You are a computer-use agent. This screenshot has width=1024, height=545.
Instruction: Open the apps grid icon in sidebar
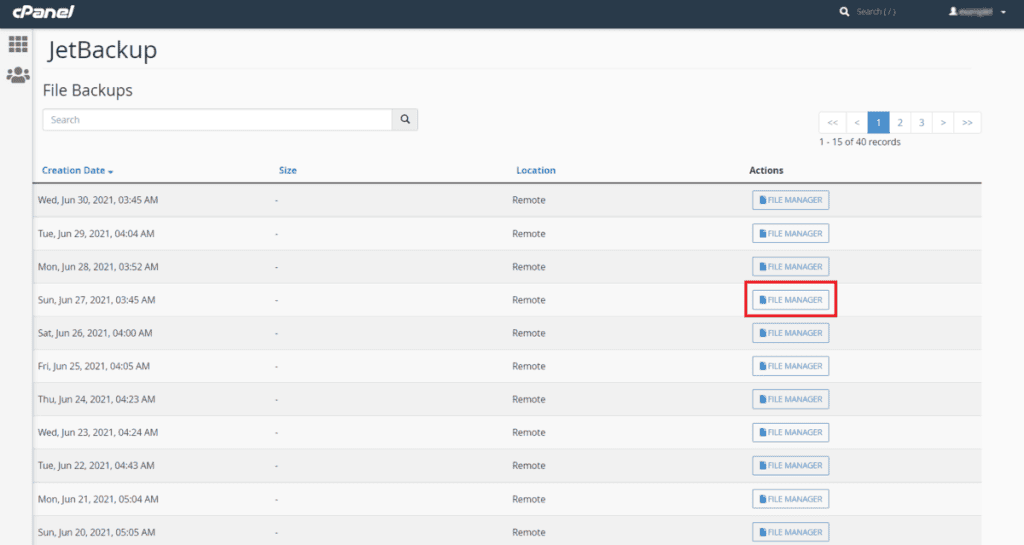(18, 44)
